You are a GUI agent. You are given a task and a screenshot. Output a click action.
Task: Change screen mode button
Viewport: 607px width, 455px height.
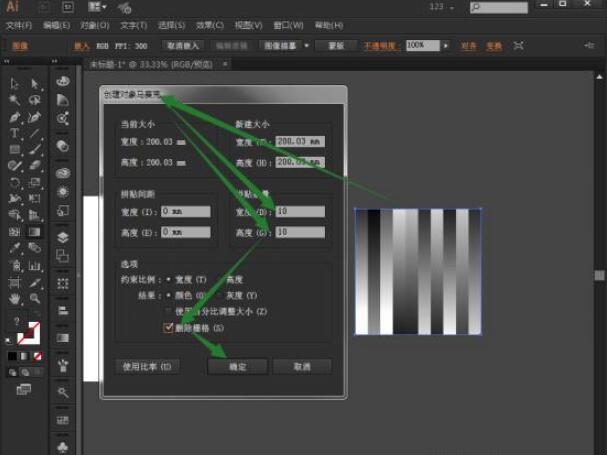[x=24, y=389]
